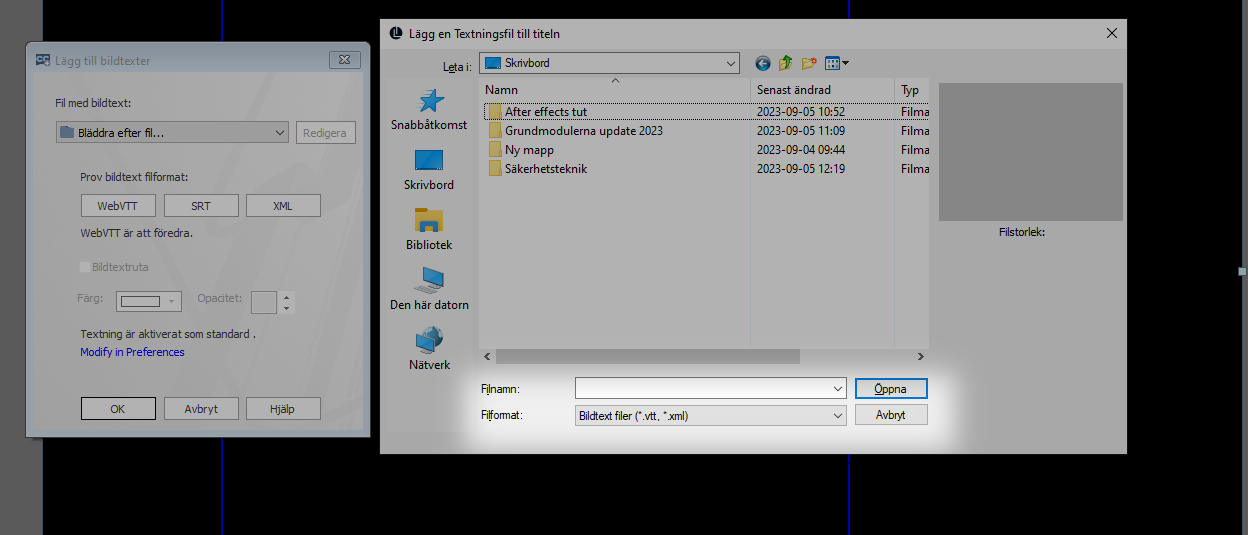The width and height of the screenshot is (1248, 535).
Task: Go back with the blue arrow icon
Action: (763, 63)
